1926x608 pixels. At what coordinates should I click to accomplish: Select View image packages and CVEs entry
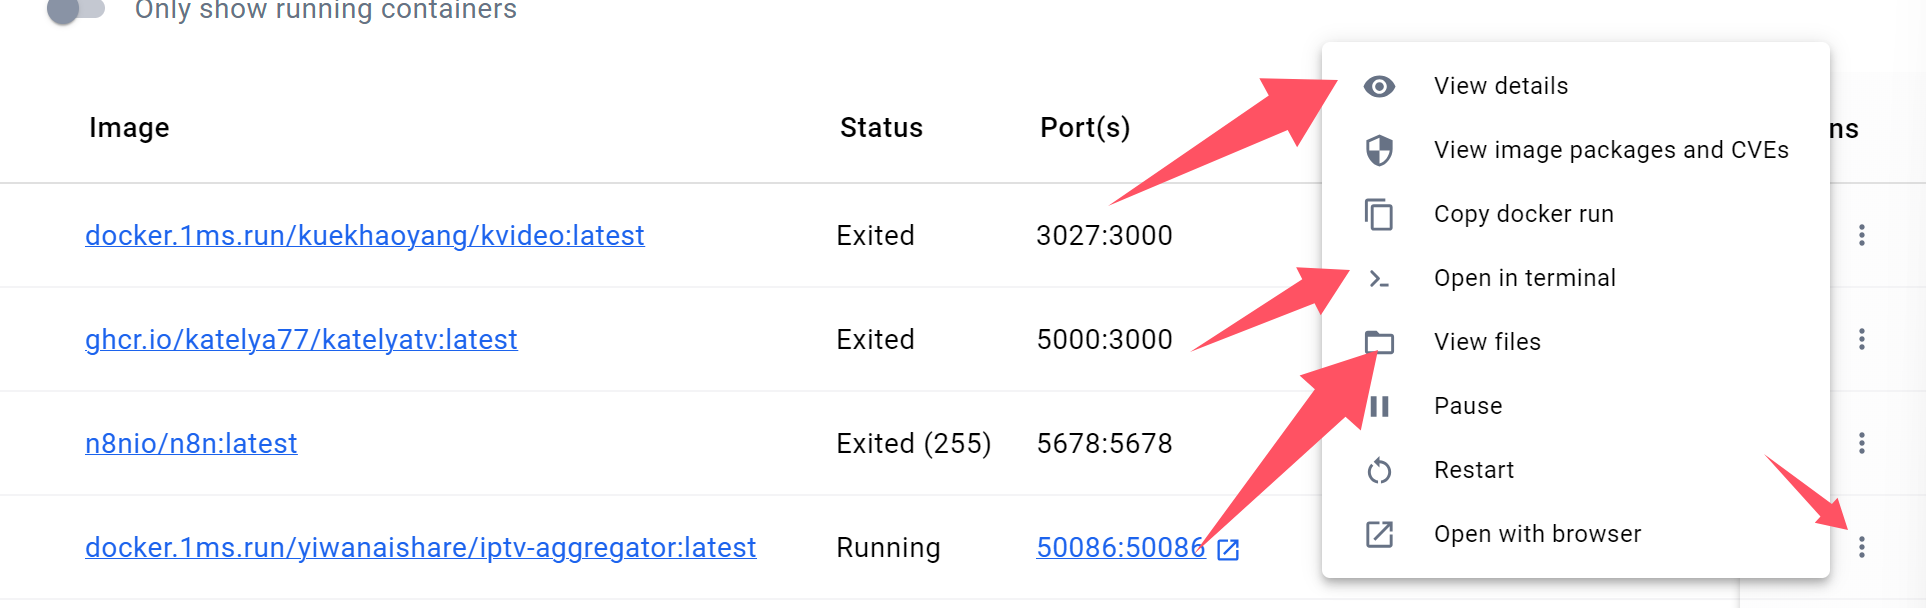[1610, 150]
